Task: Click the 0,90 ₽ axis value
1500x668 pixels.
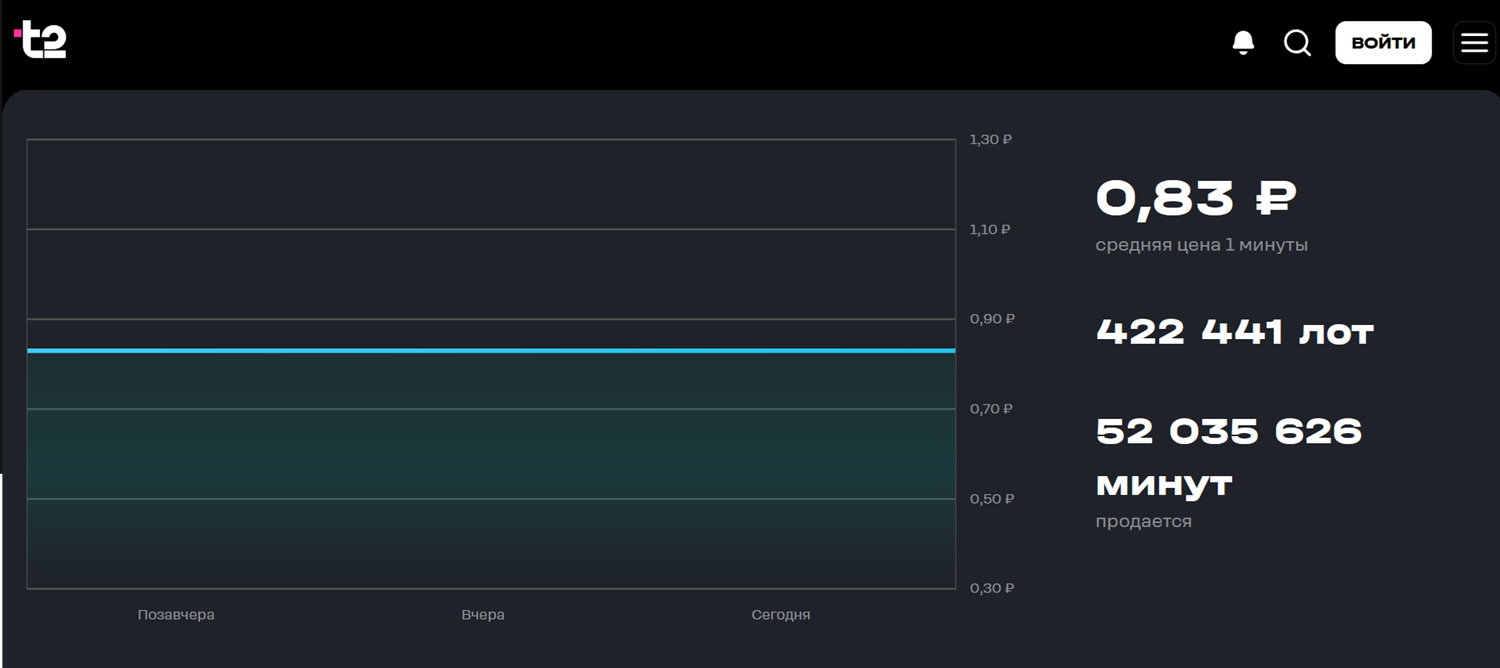Action: [x=991, y=319]
